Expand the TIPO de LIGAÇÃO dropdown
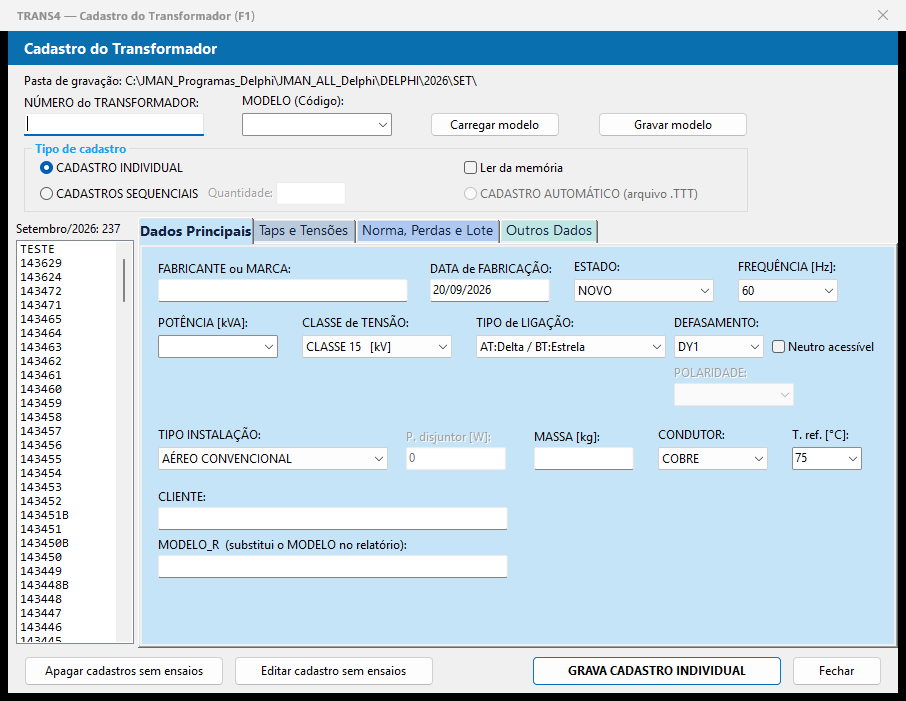Image resolution: width=906 pixels, height=701 pixels. coord(570,347)
